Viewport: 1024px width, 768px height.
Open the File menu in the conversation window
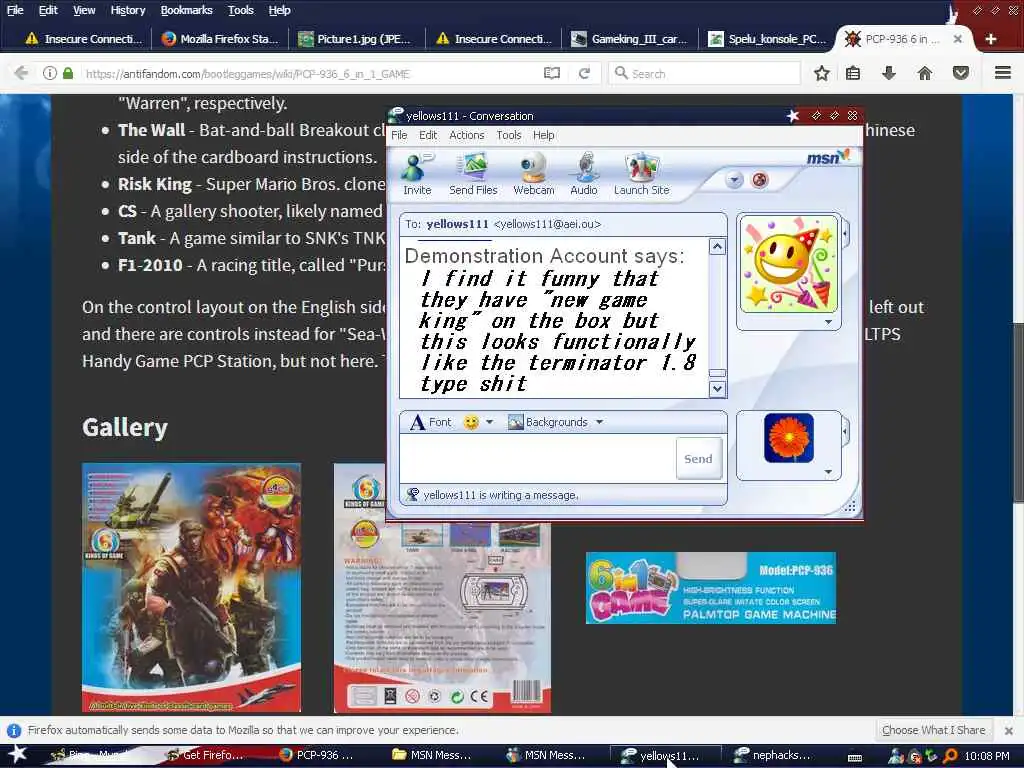[399, 135]
